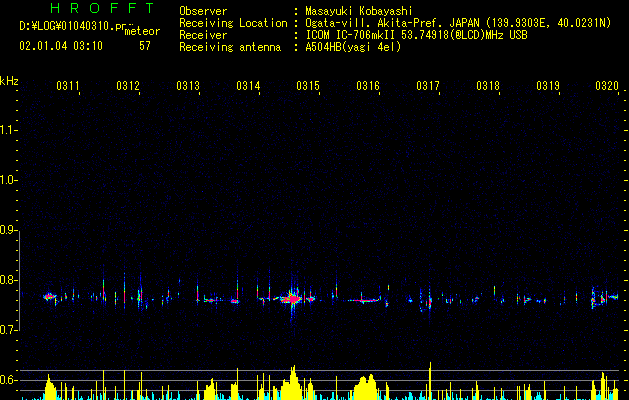Click the red echo blob just before 0311

click(49, 297)
